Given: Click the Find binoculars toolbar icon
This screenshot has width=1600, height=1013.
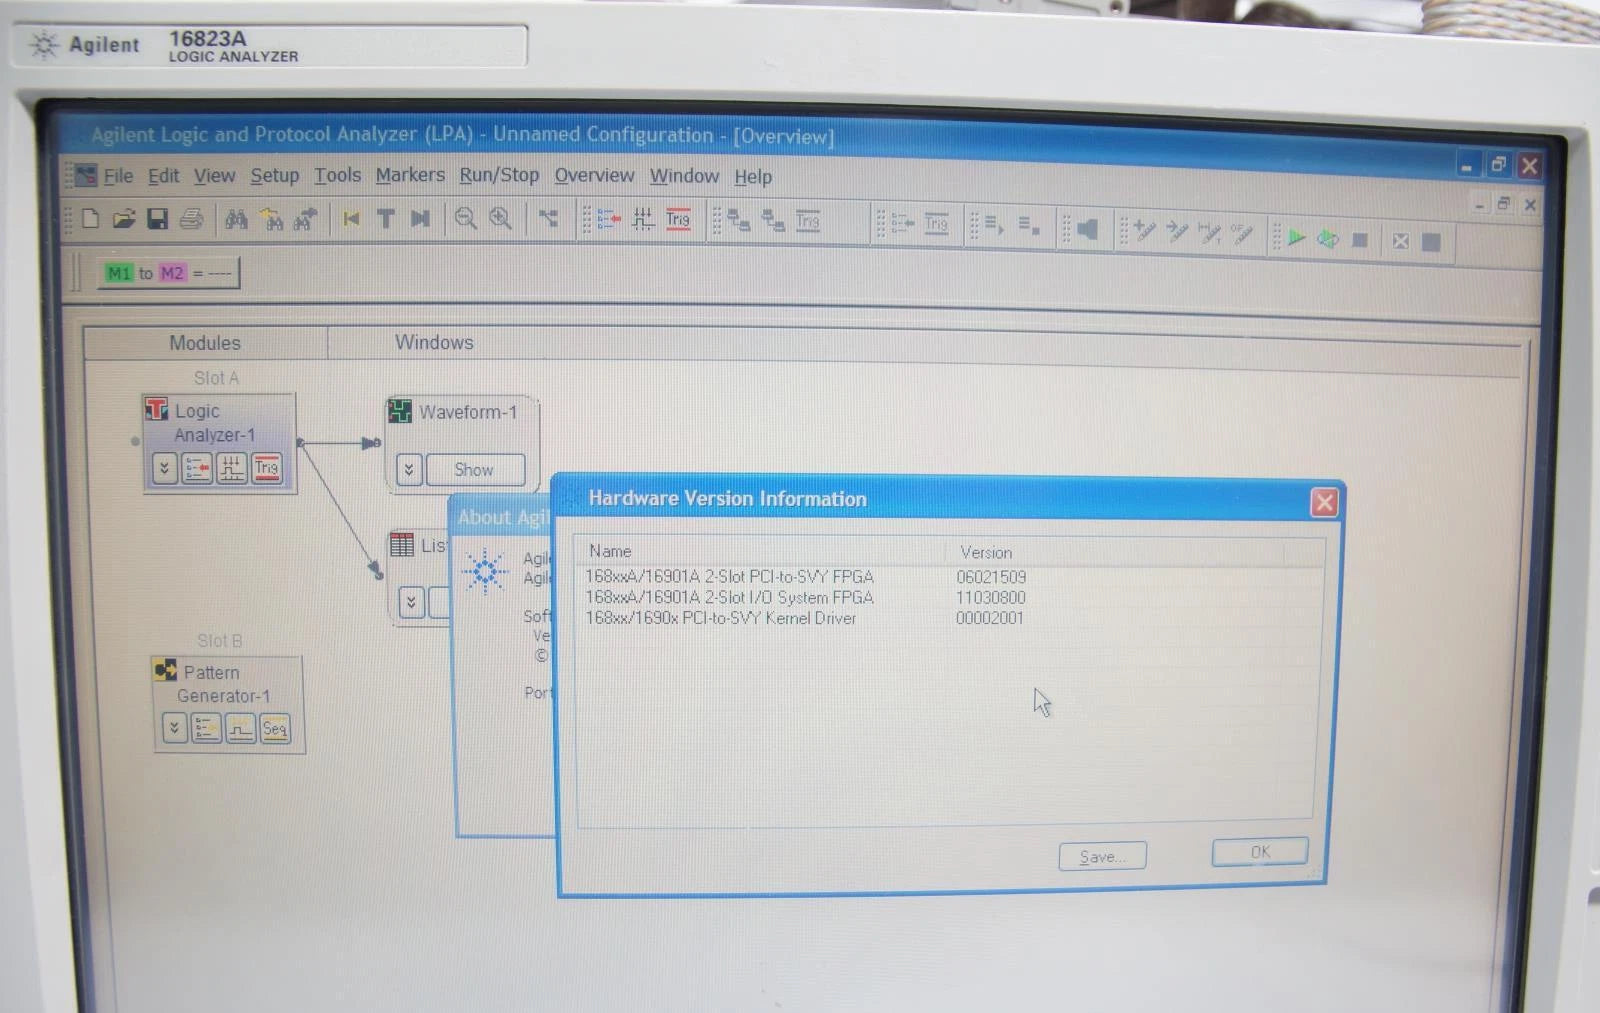Looking at the screenshot, I should [236, 218].
